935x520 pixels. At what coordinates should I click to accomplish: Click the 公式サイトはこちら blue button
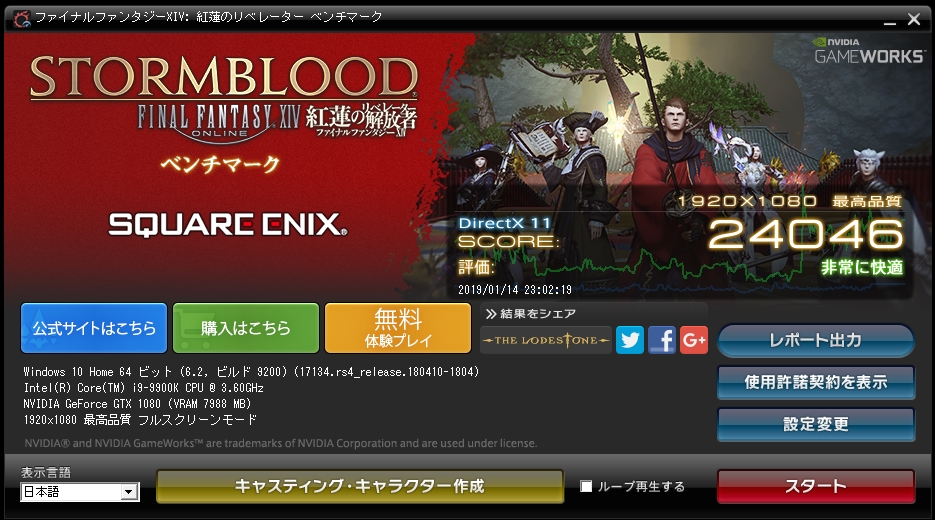(94, 328)
